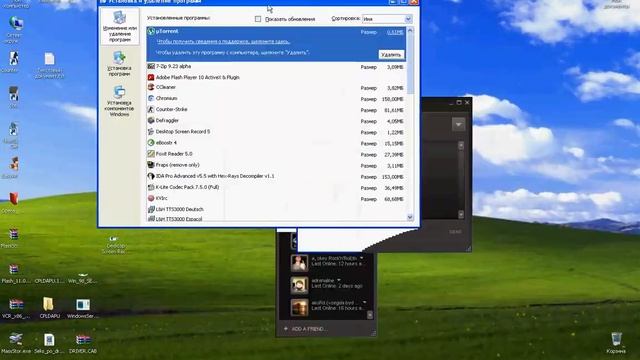Open 'Установка компонентов Windows' sidebar icon

tap(119, 92)
